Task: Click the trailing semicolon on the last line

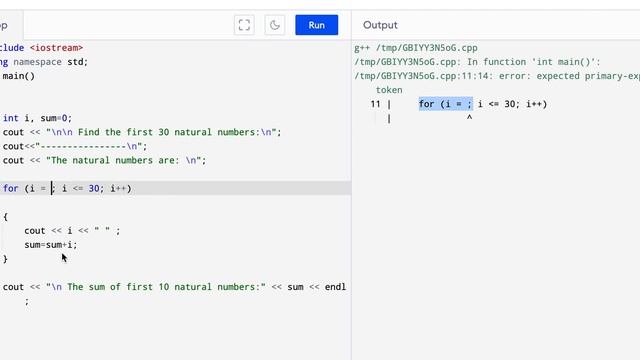Action: [x=27, y=302]
